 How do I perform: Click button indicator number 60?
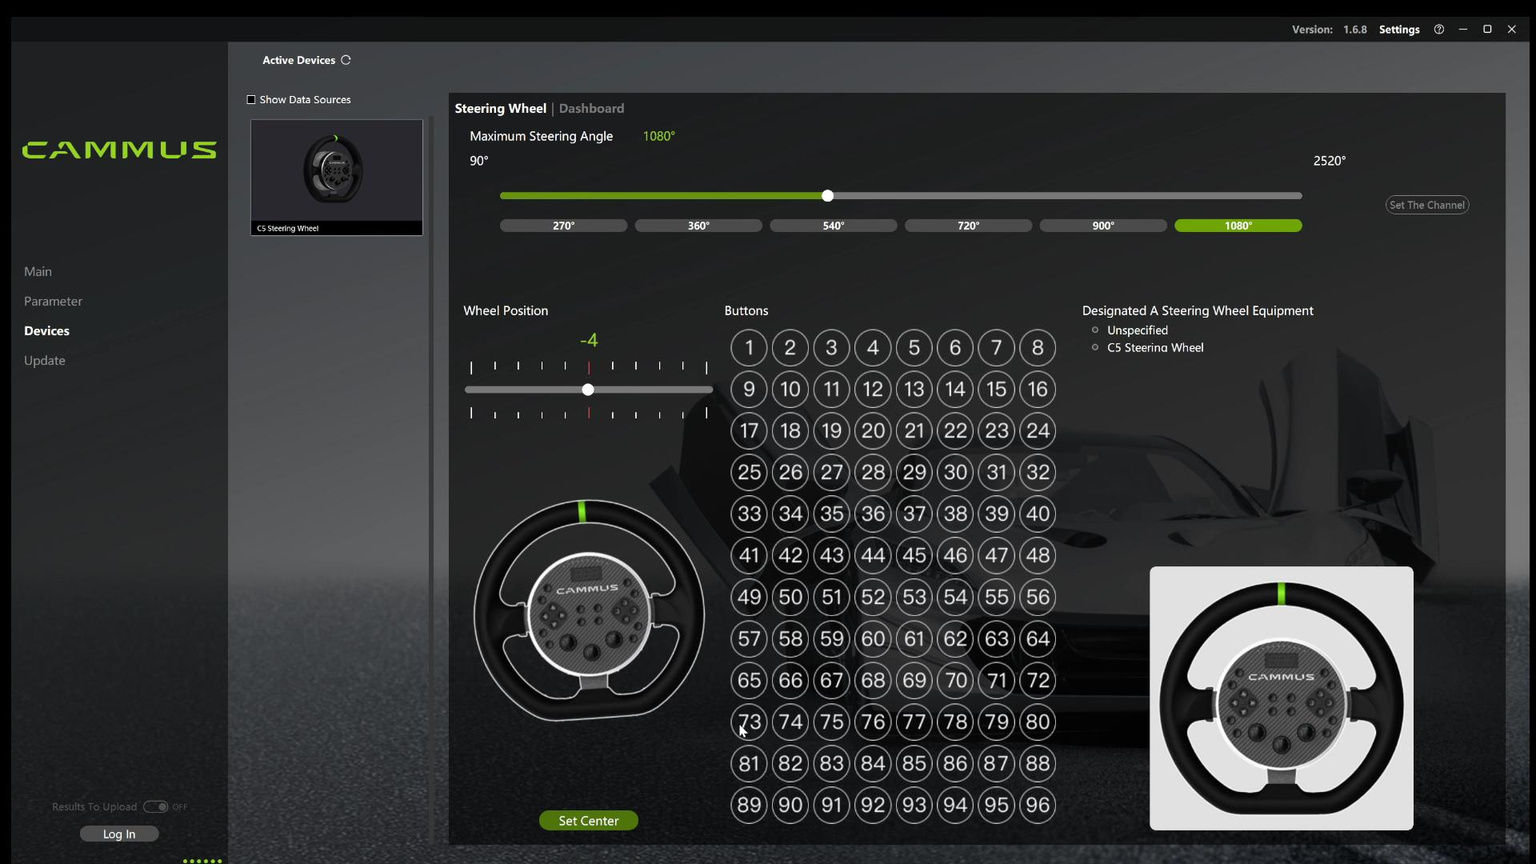[873, 639]
